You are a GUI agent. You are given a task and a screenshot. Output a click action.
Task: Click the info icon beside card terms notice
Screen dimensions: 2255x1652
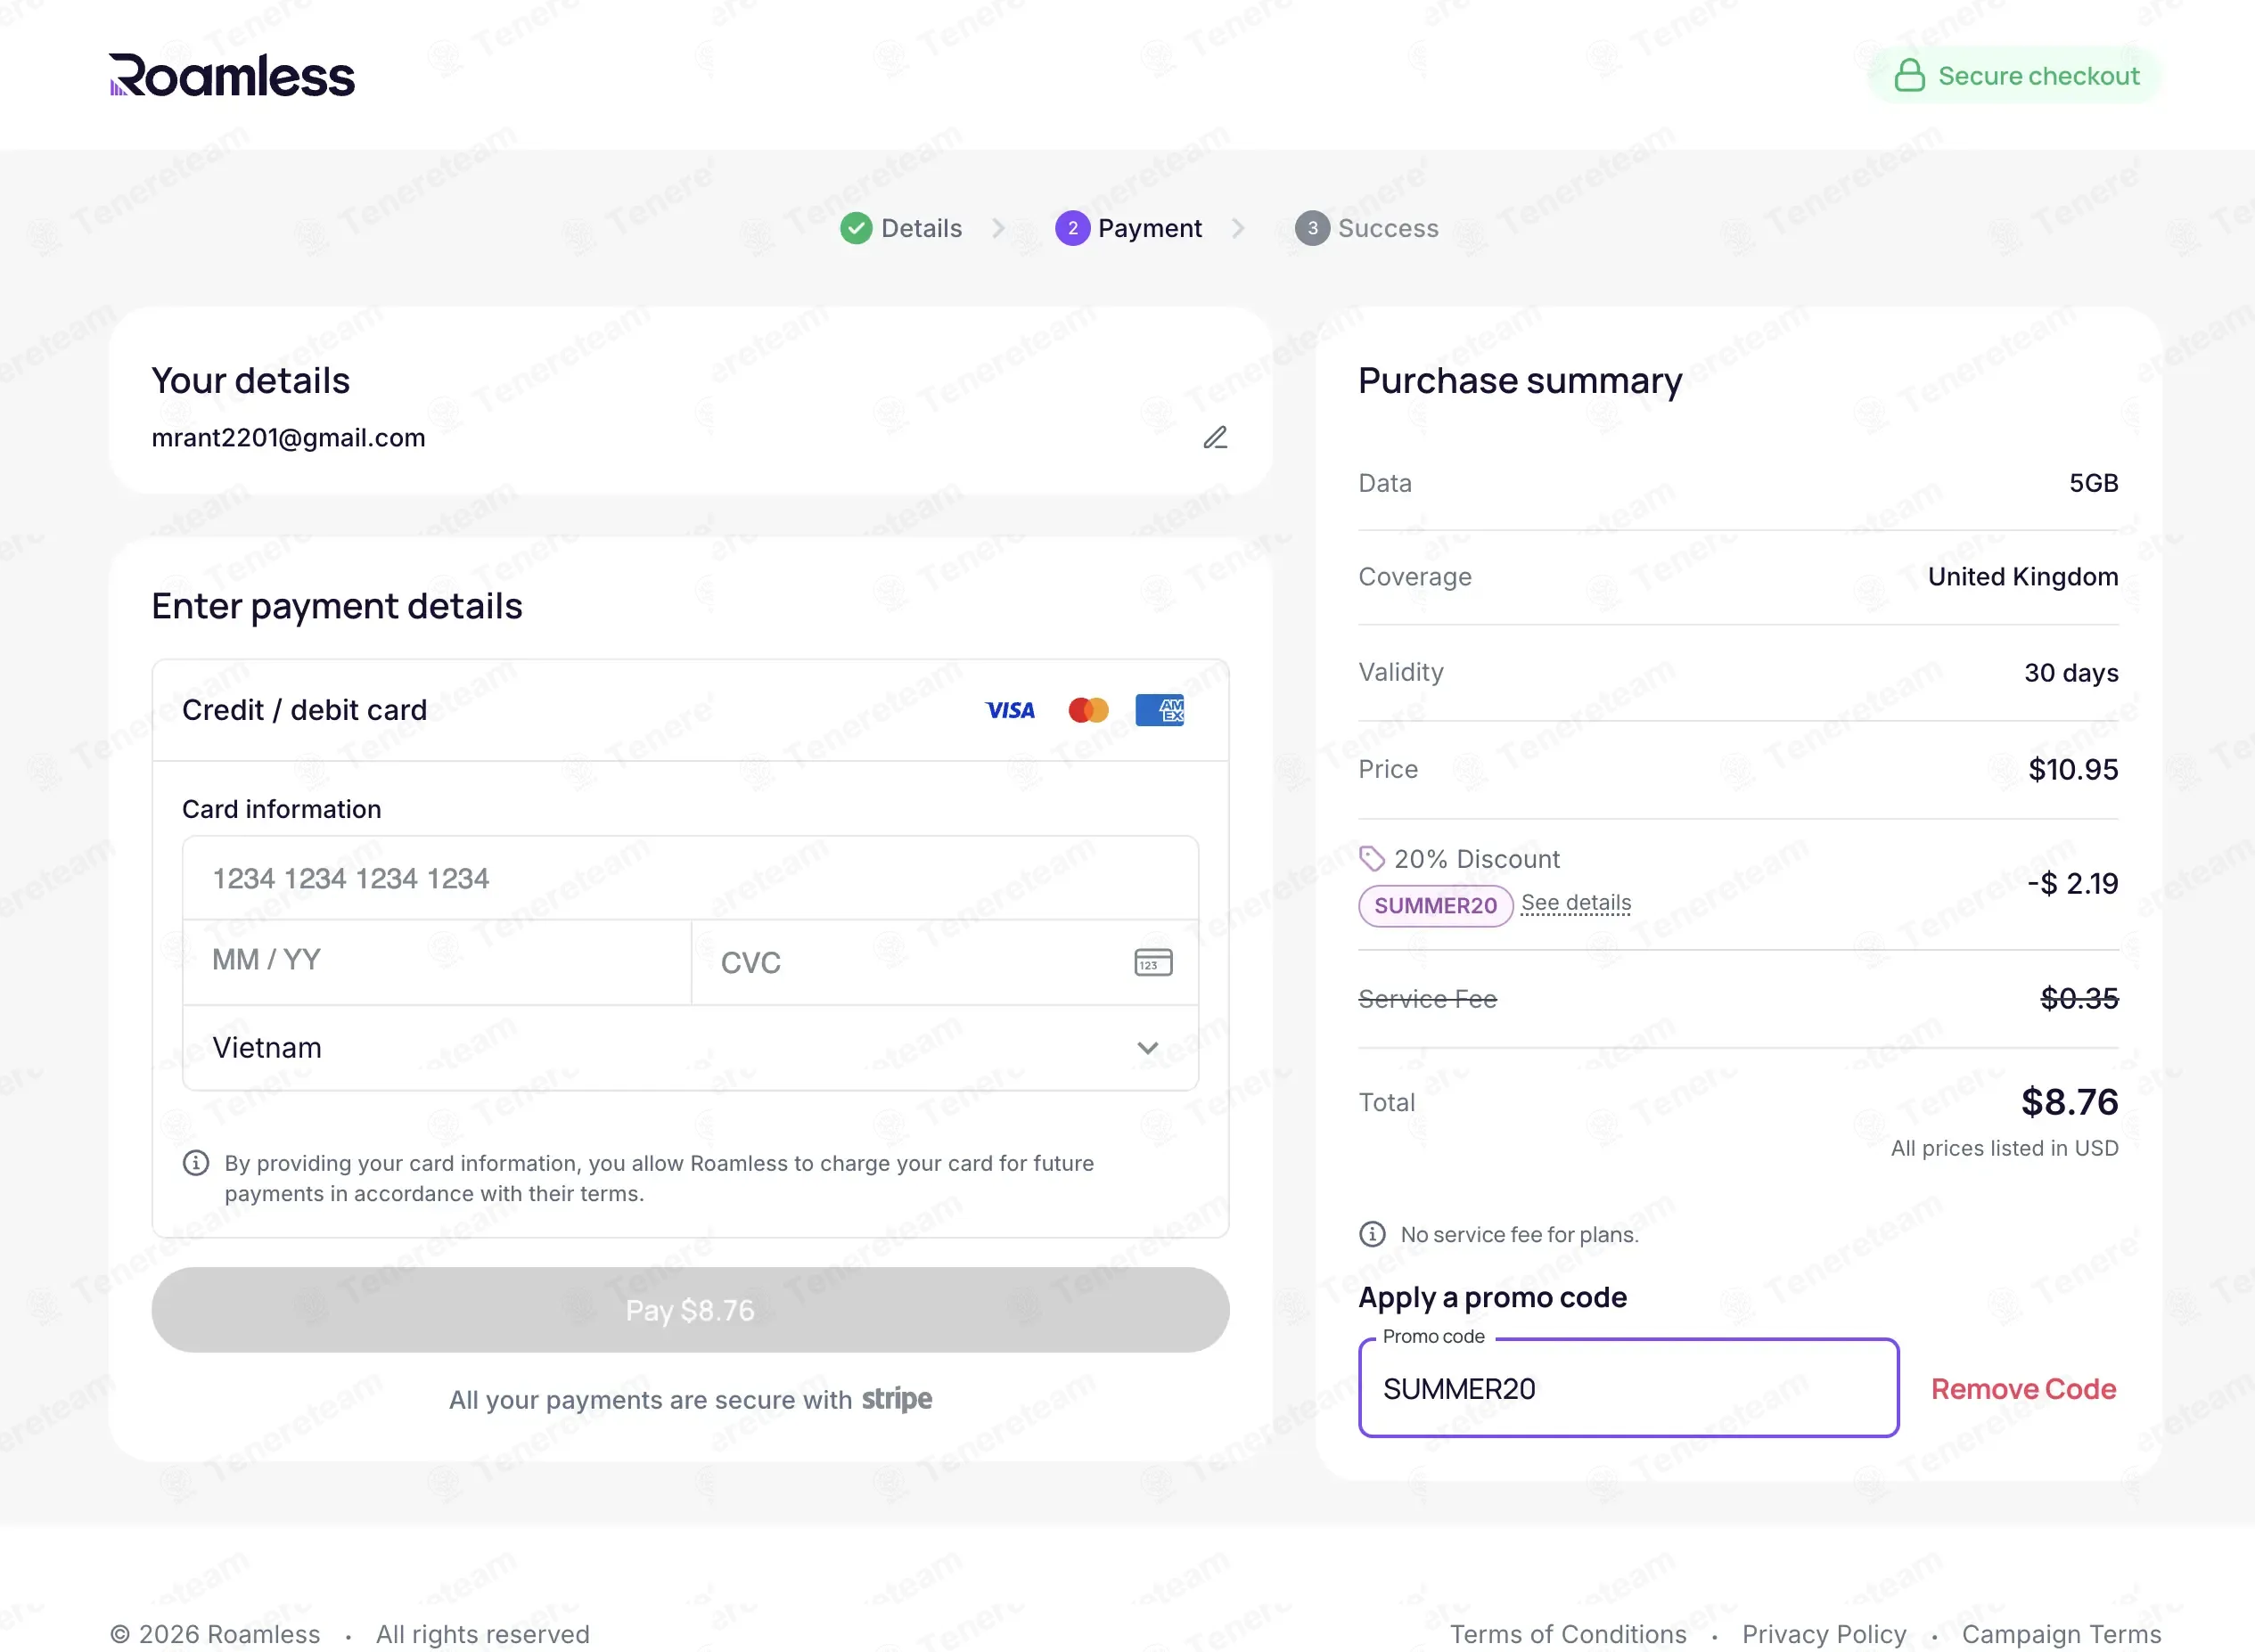[x=196, y=1163]
